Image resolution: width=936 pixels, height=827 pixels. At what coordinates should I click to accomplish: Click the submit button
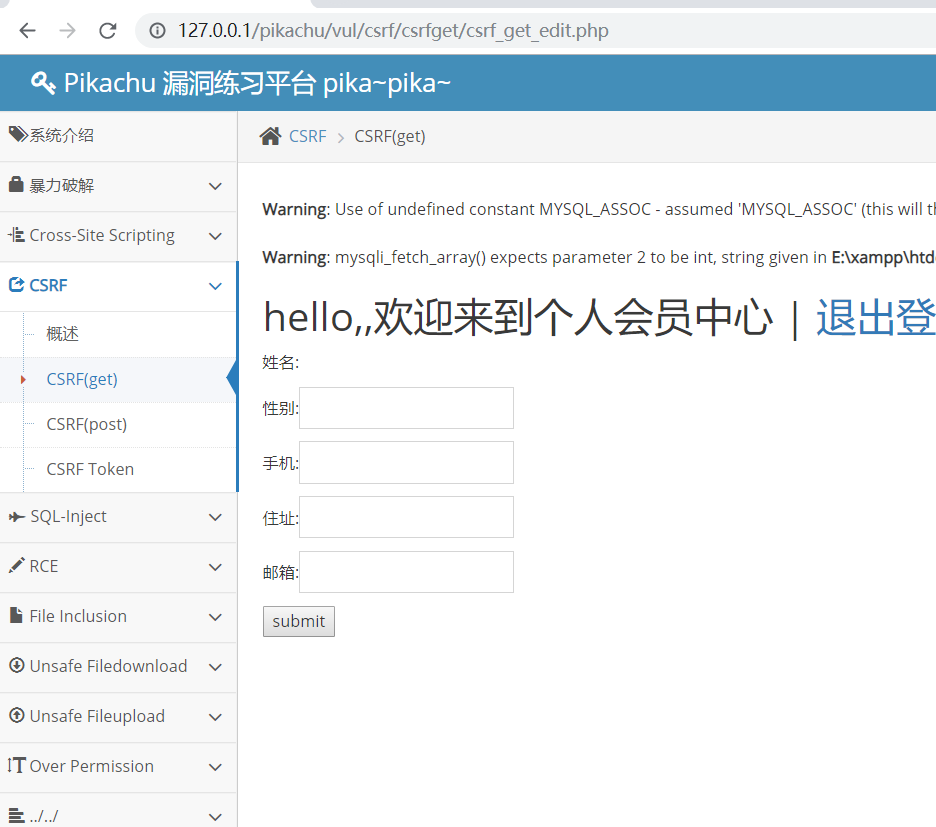(298, 622)
